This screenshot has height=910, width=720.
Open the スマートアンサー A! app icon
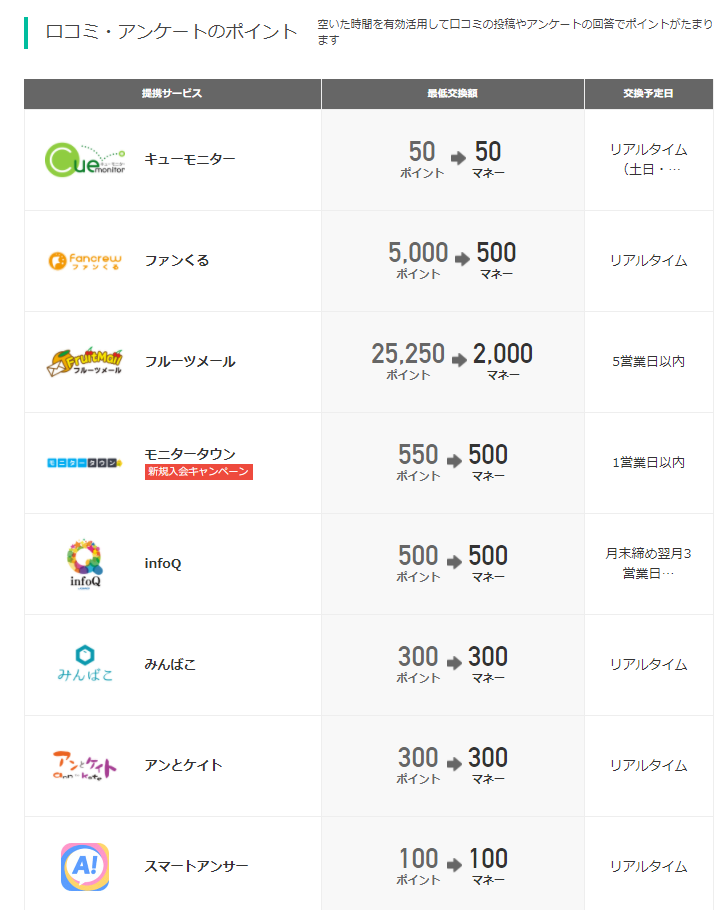(85, 866)
